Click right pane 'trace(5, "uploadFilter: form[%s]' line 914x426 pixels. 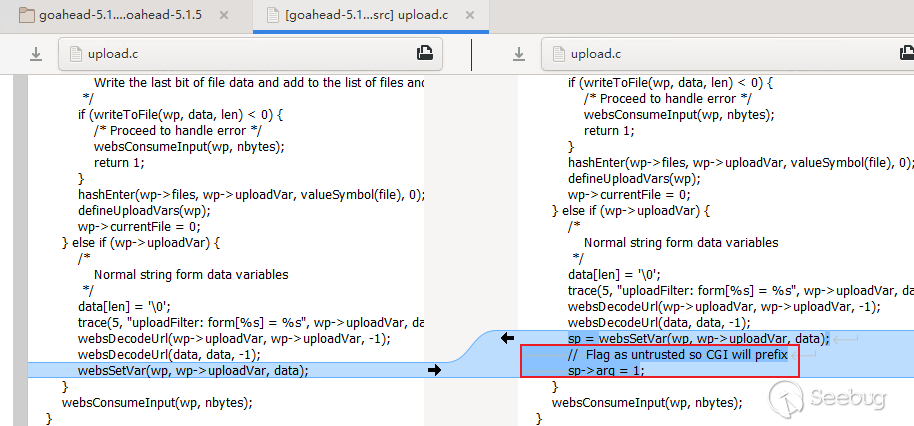tap(740, 291)
